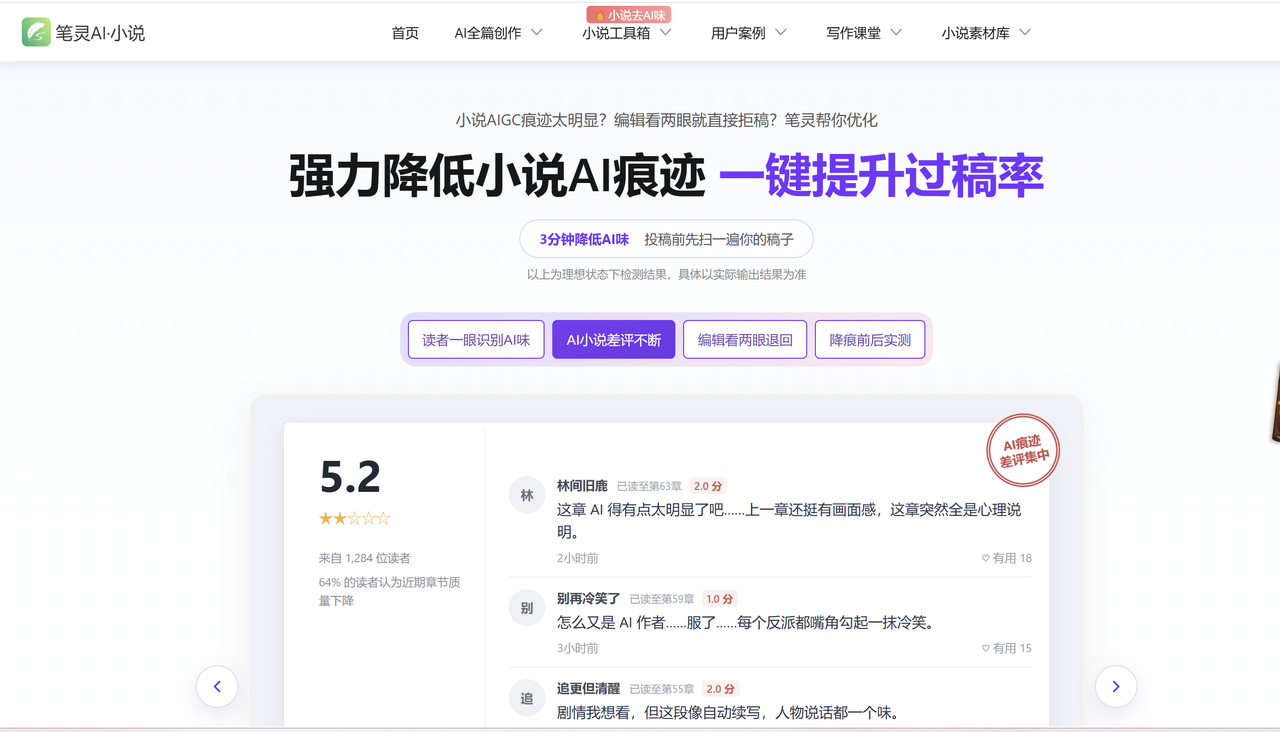Open the 小说素材库 menu
The width and height of the screenshot is (1280, 732).
tap(975, 33)
